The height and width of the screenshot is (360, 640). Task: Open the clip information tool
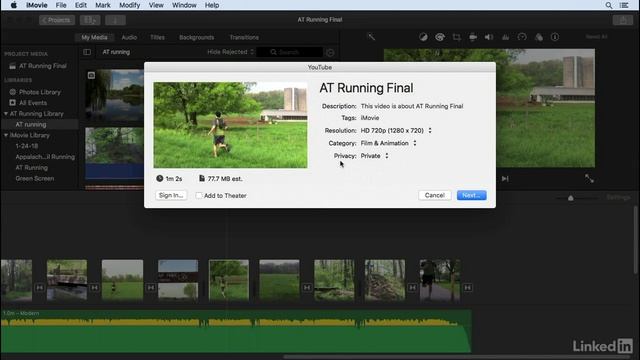point(555,37)
